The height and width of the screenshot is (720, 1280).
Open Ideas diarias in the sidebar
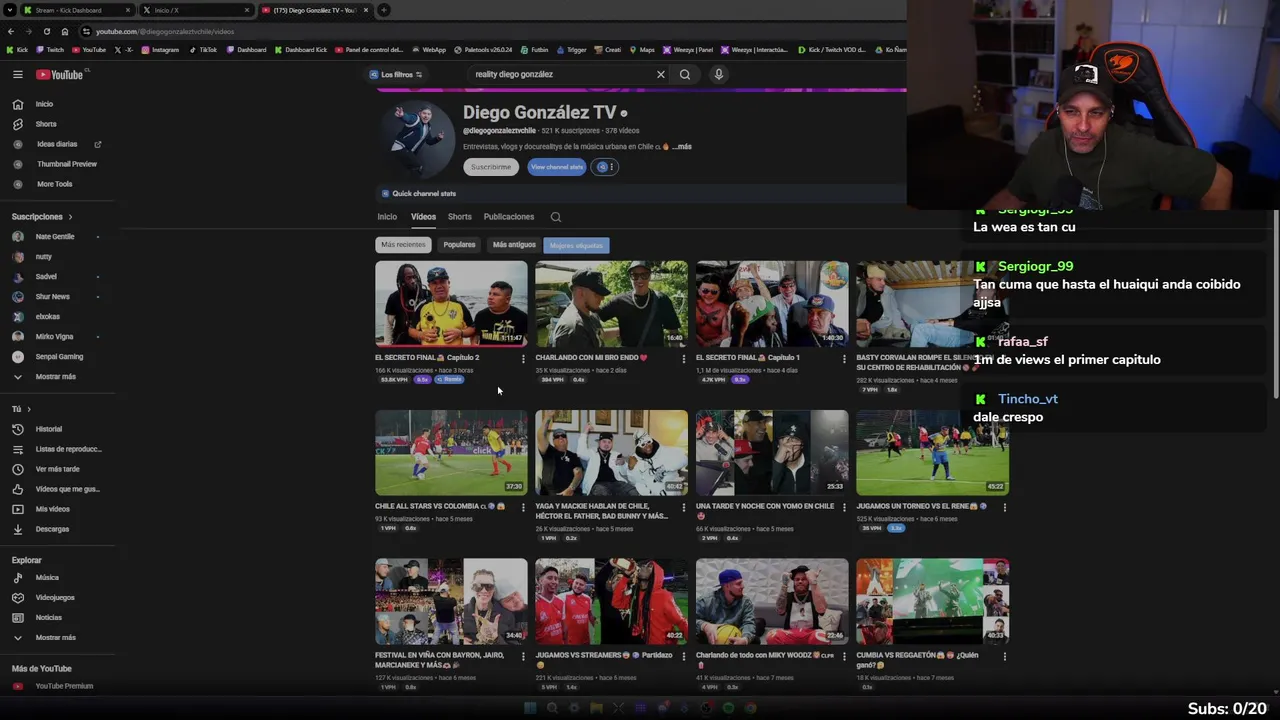tap(57, 144)
